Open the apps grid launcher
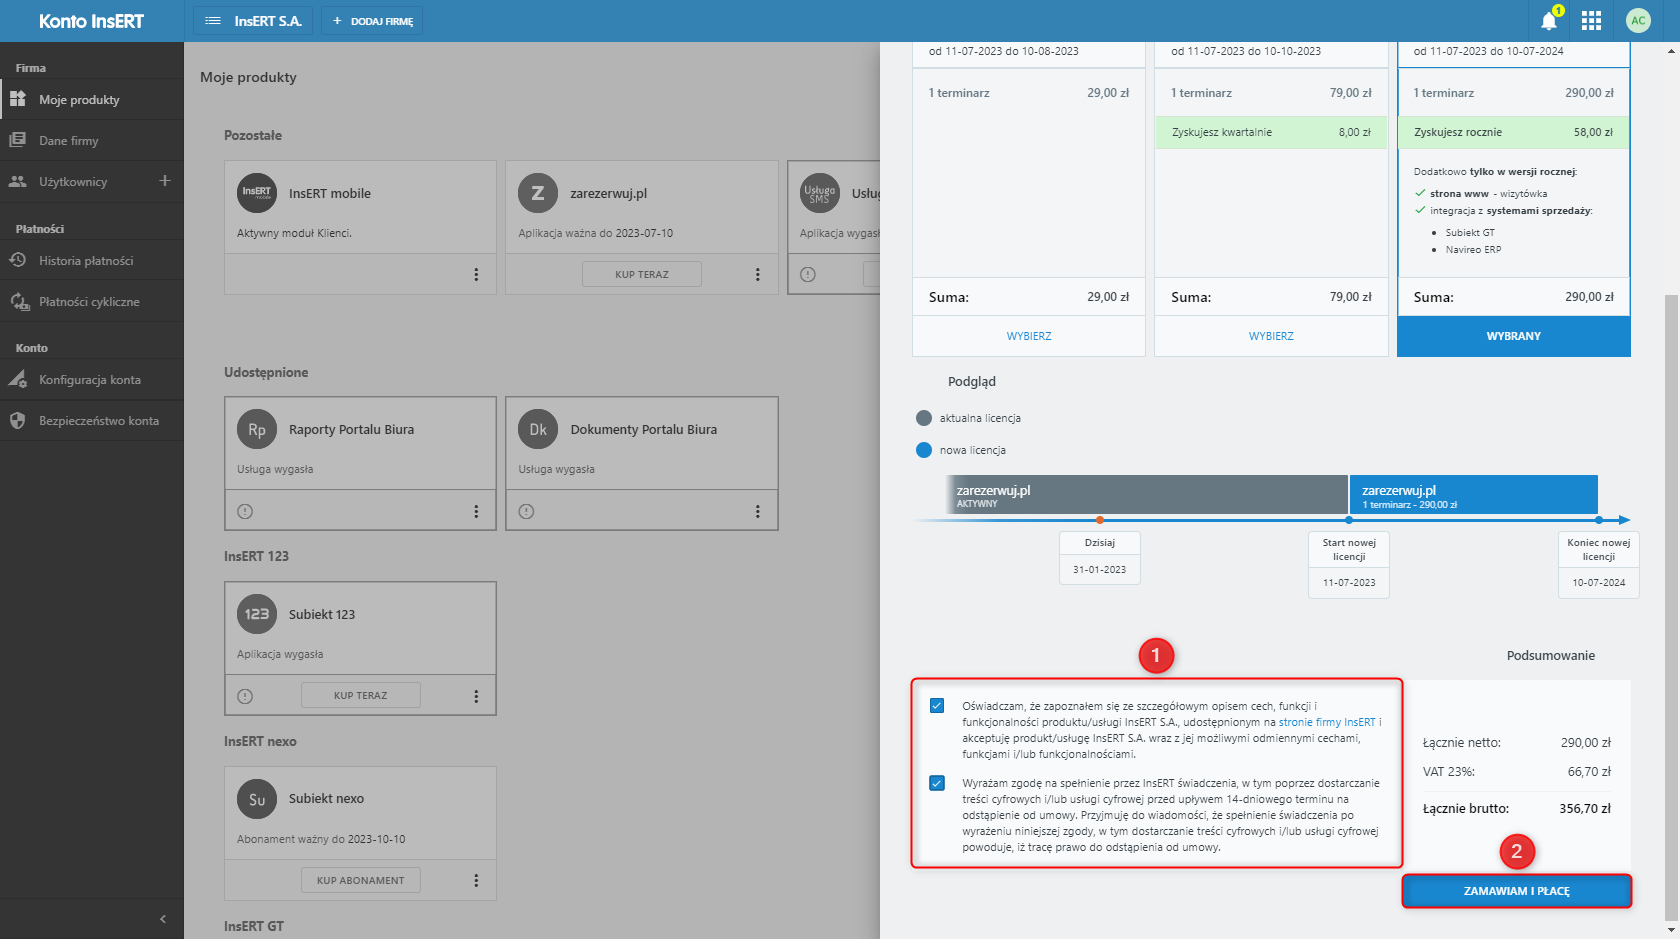 pyautogui.click(x=1592, y=20)
